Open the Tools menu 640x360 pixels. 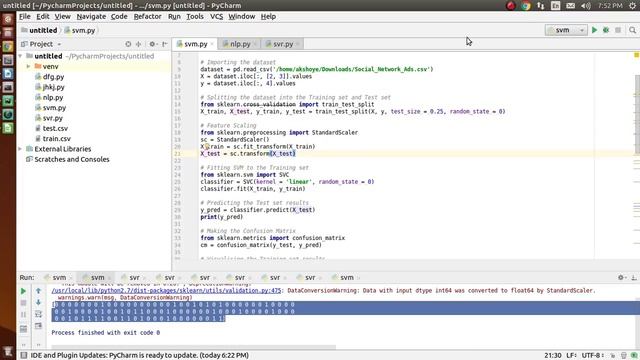tap(195, 17)
